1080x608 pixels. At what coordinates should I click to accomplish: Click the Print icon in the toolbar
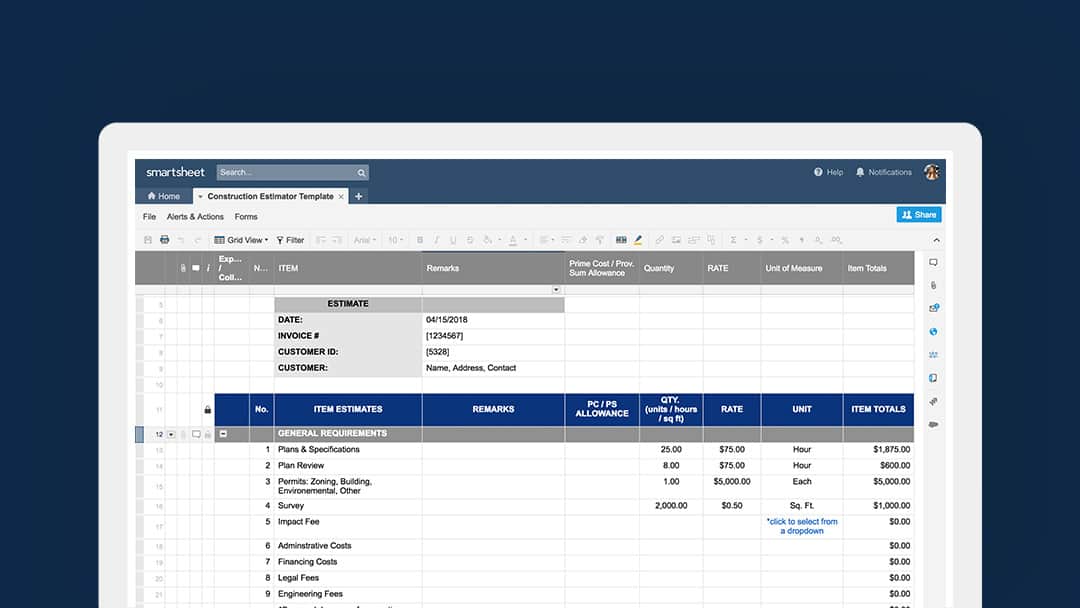164,240
